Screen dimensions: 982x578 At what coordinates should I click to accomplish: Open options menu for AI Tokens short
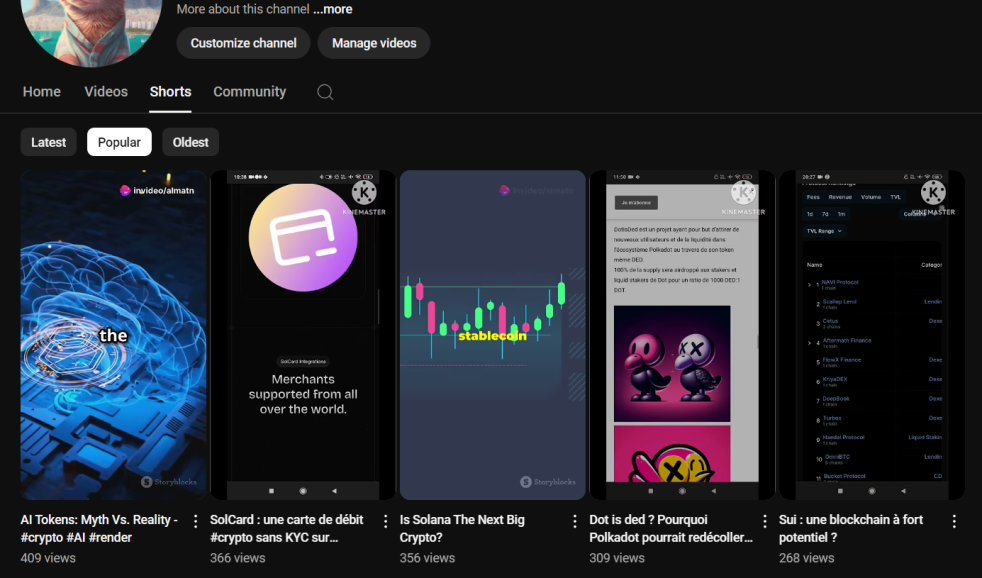tap(195, 521)
